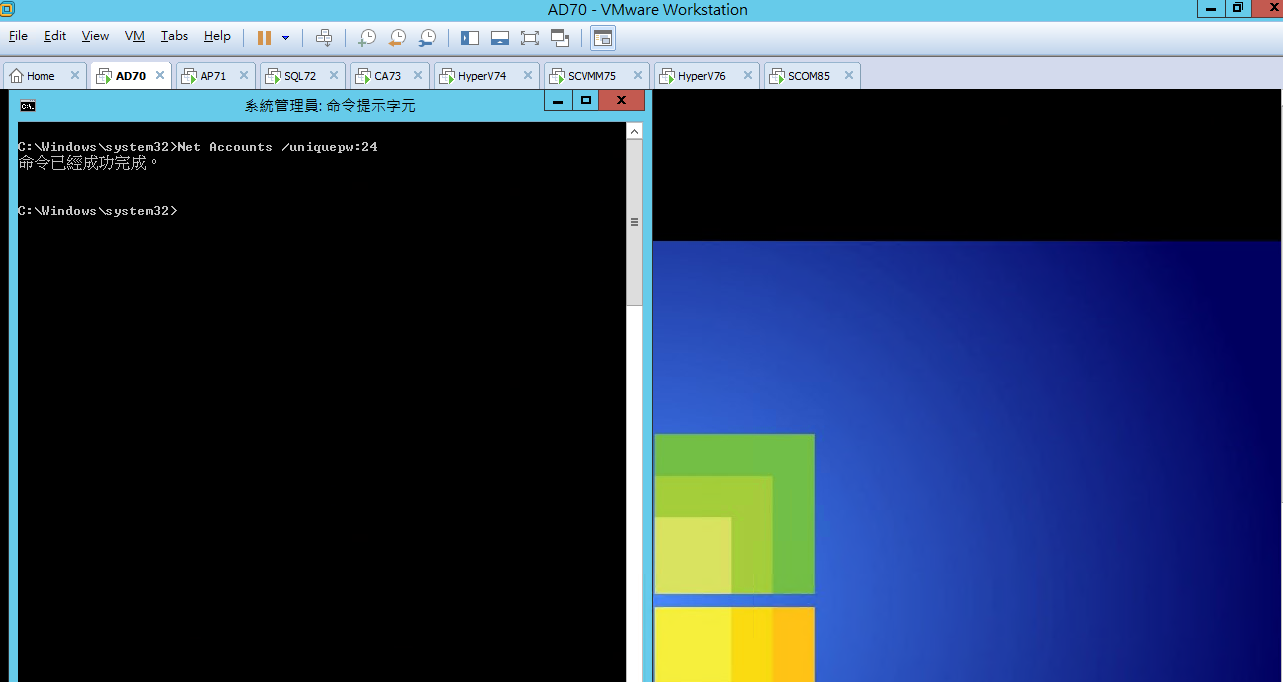The image size is (1283, 682).
Task: Click the Pause/Suspend VM toolbar button
Action: pos(264,38)
